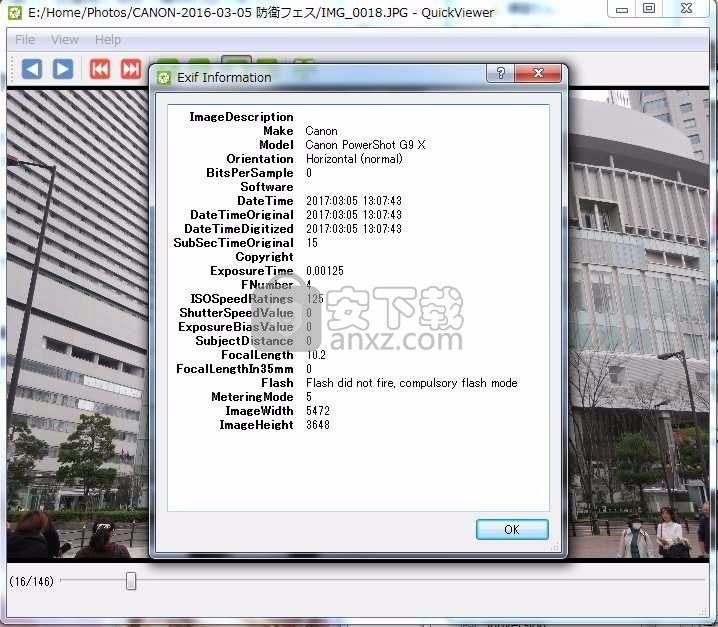The image size is (718, 627).
Task: Select Orientation value Horizontal (normal)
Action: [x=354, y=159]
